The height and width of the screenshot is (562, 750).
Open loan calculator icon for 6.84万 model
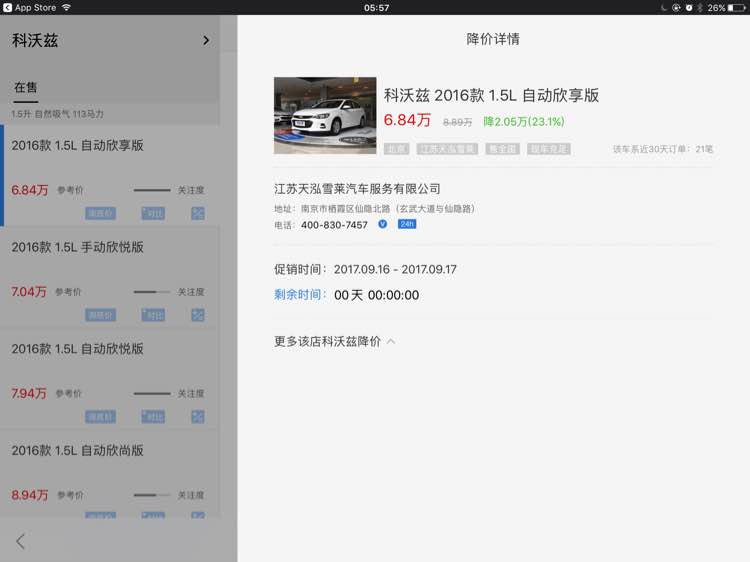(x=198, y=213)
